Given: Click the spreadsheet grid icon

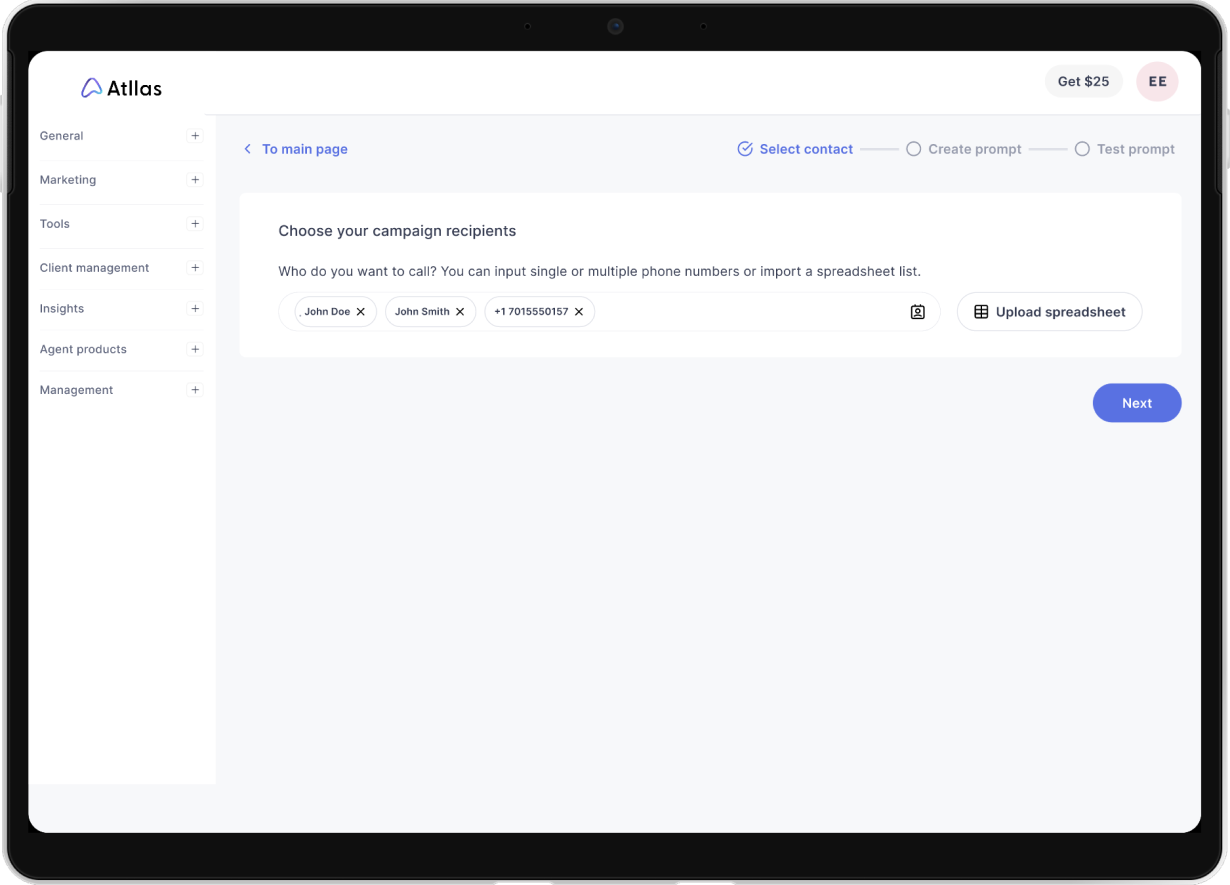Looking at the screenshot, I should [x=981, y=312].
